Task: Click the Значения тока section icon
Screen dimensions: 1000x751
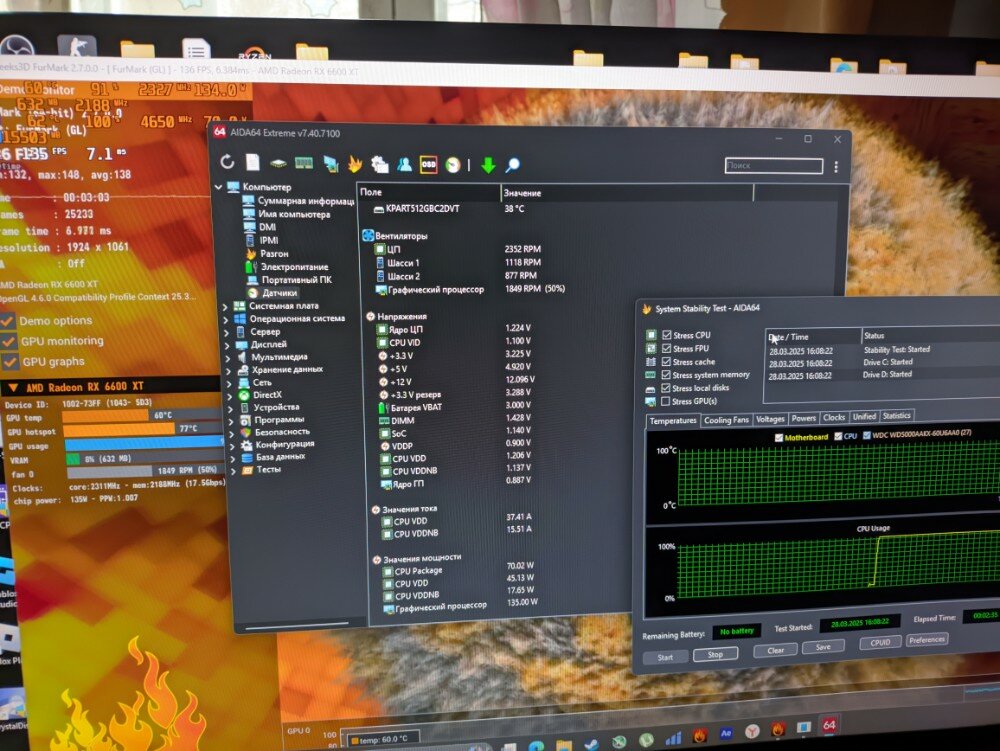Action: (x=376, y=509)
